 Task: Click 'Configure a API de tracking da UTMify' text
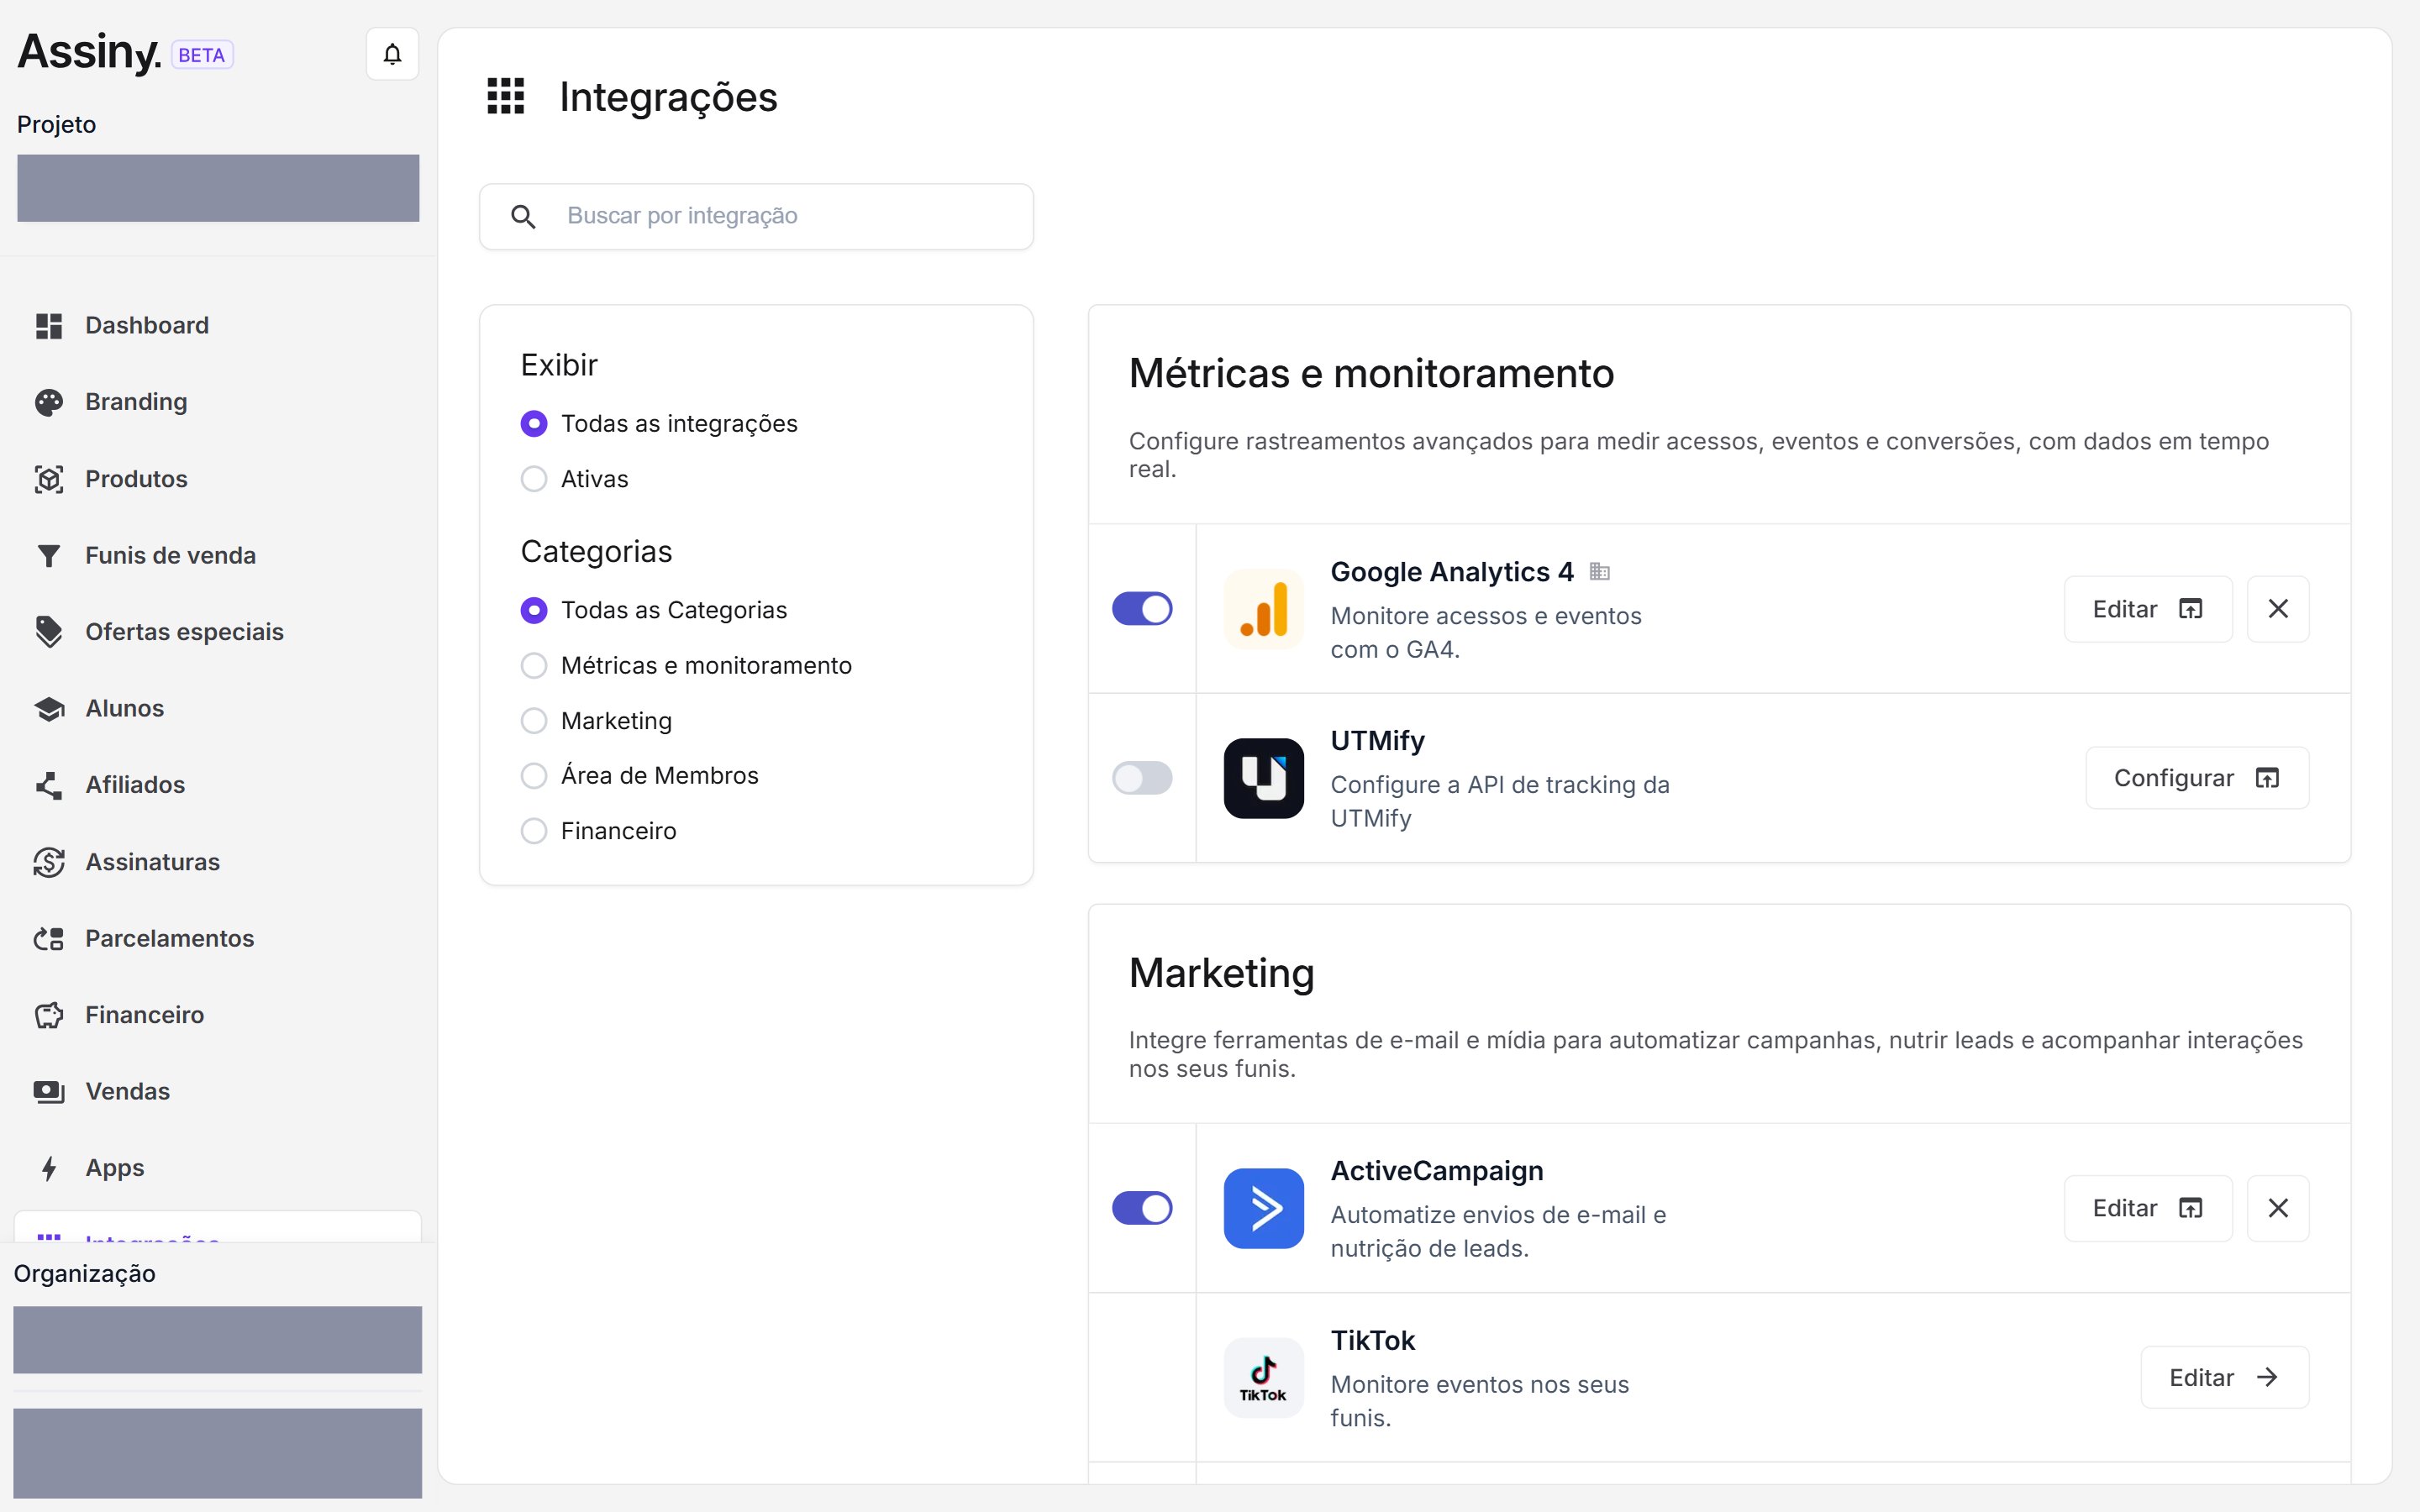click(1500, 802)
